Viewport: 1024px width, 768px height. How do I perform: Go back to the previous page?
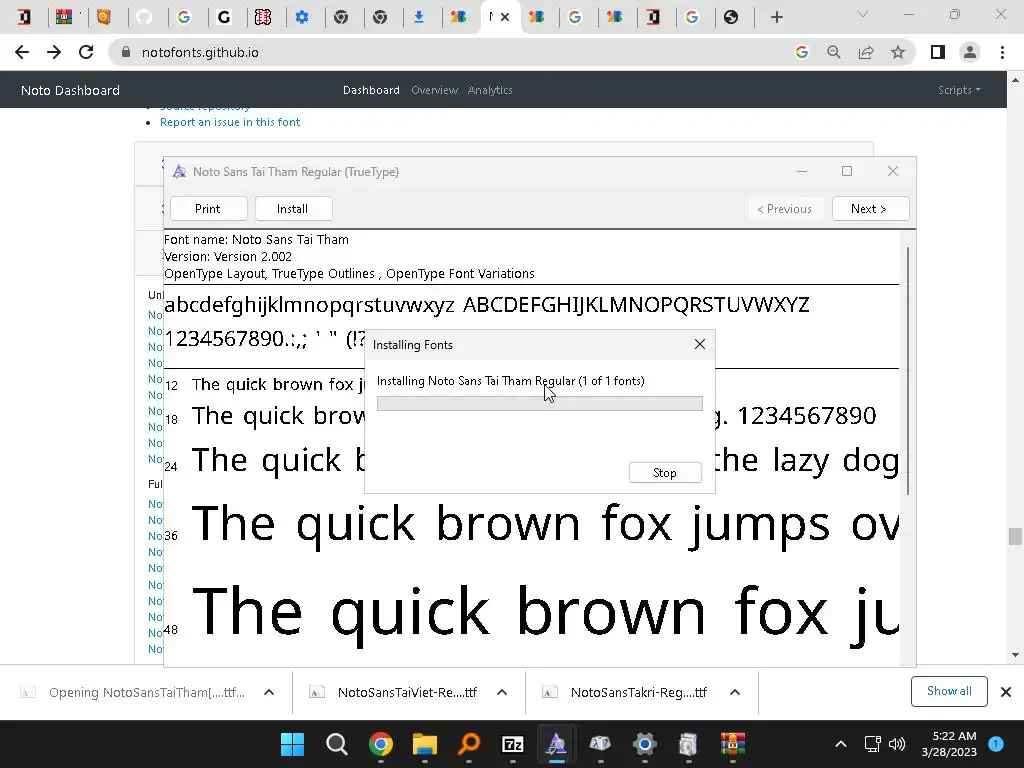pos(22,52)
